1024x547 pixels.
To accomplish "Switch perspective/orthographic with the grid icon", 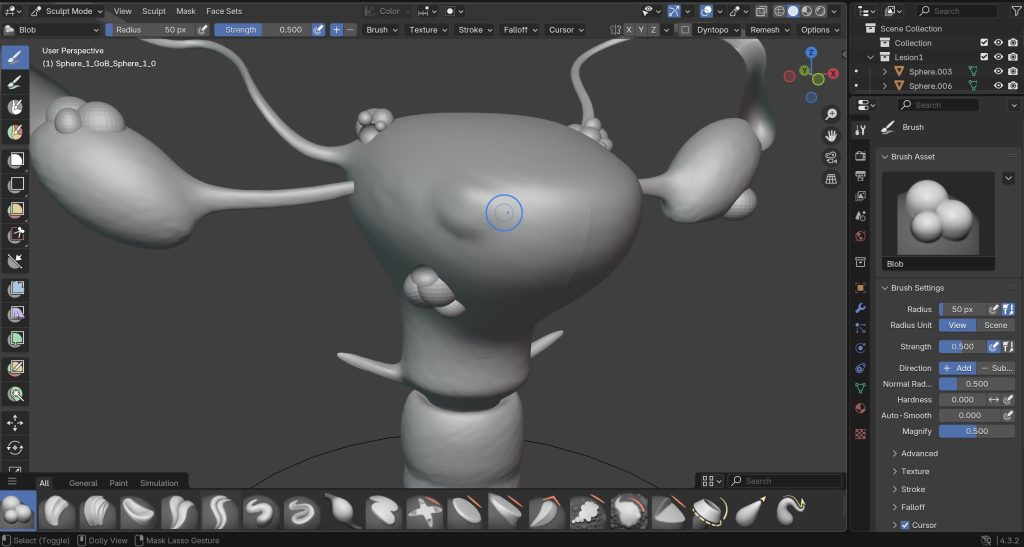I will point(831,180).
